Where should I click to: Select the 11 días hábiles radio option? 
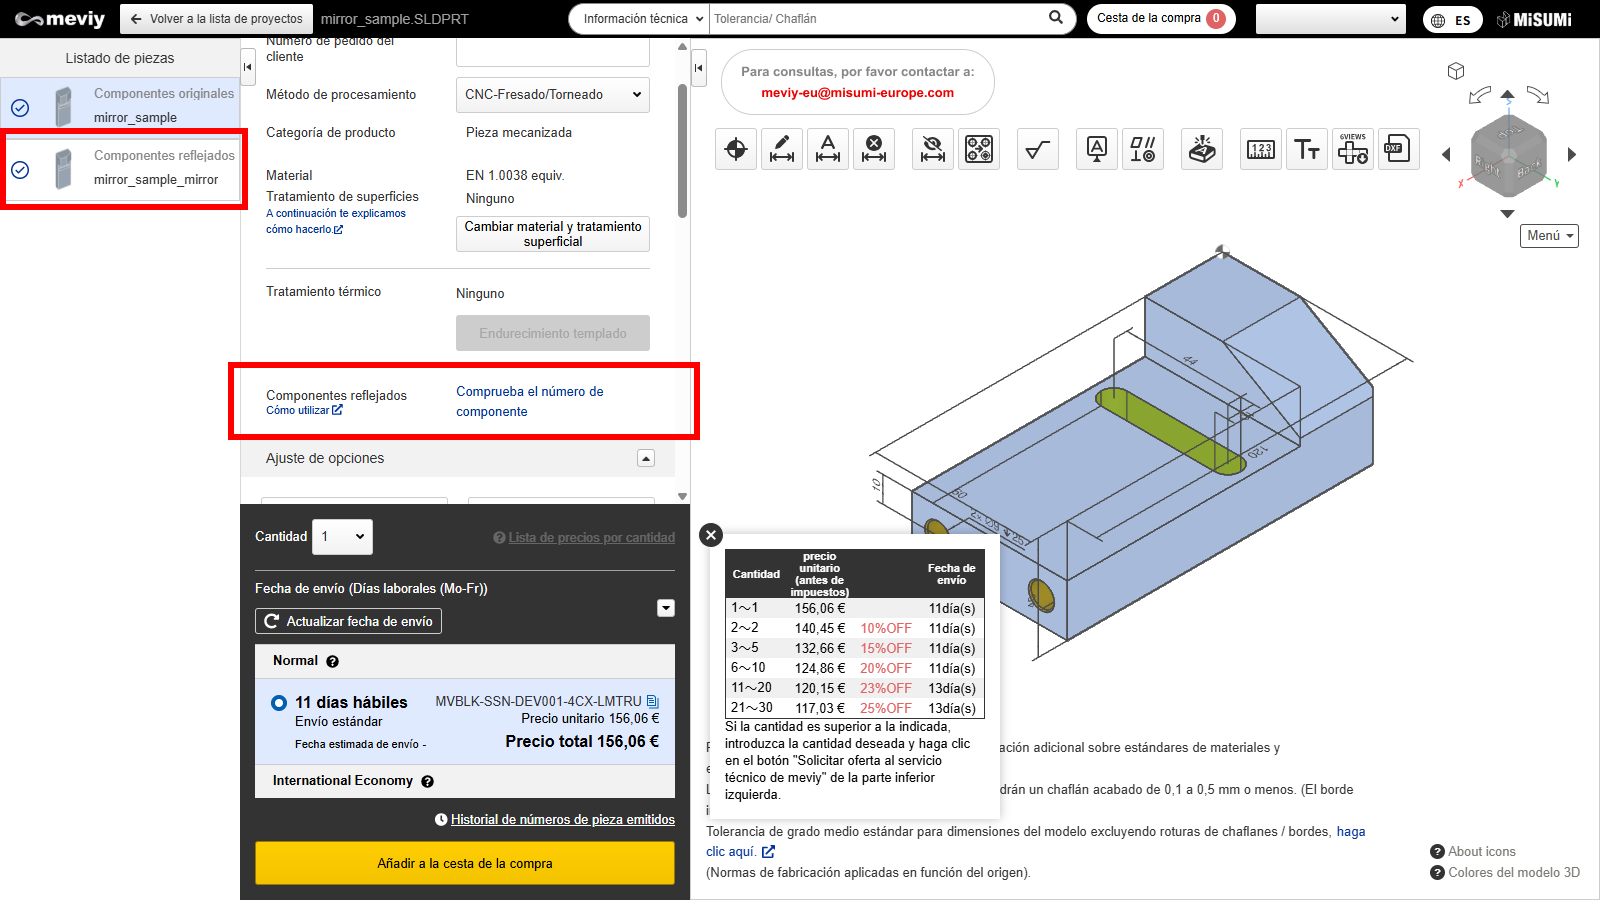[279, 703]
